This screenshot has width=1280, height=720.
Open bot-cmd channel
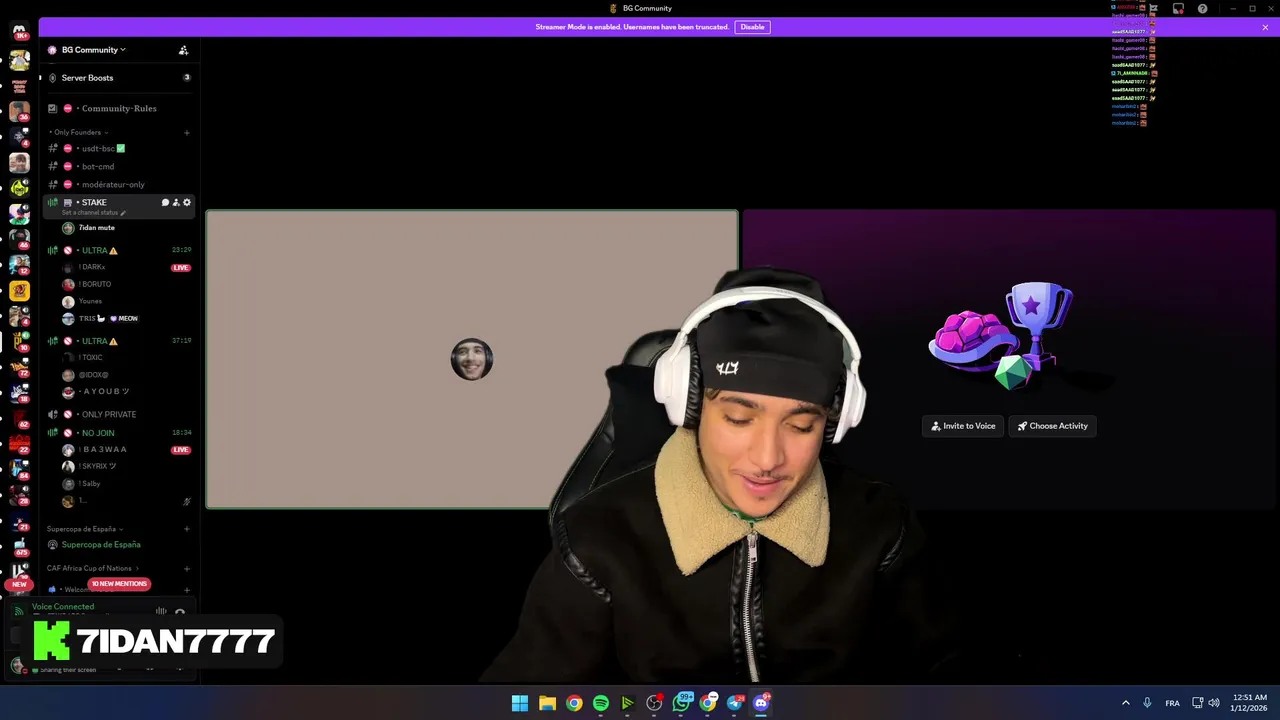(x=118, y=166)
